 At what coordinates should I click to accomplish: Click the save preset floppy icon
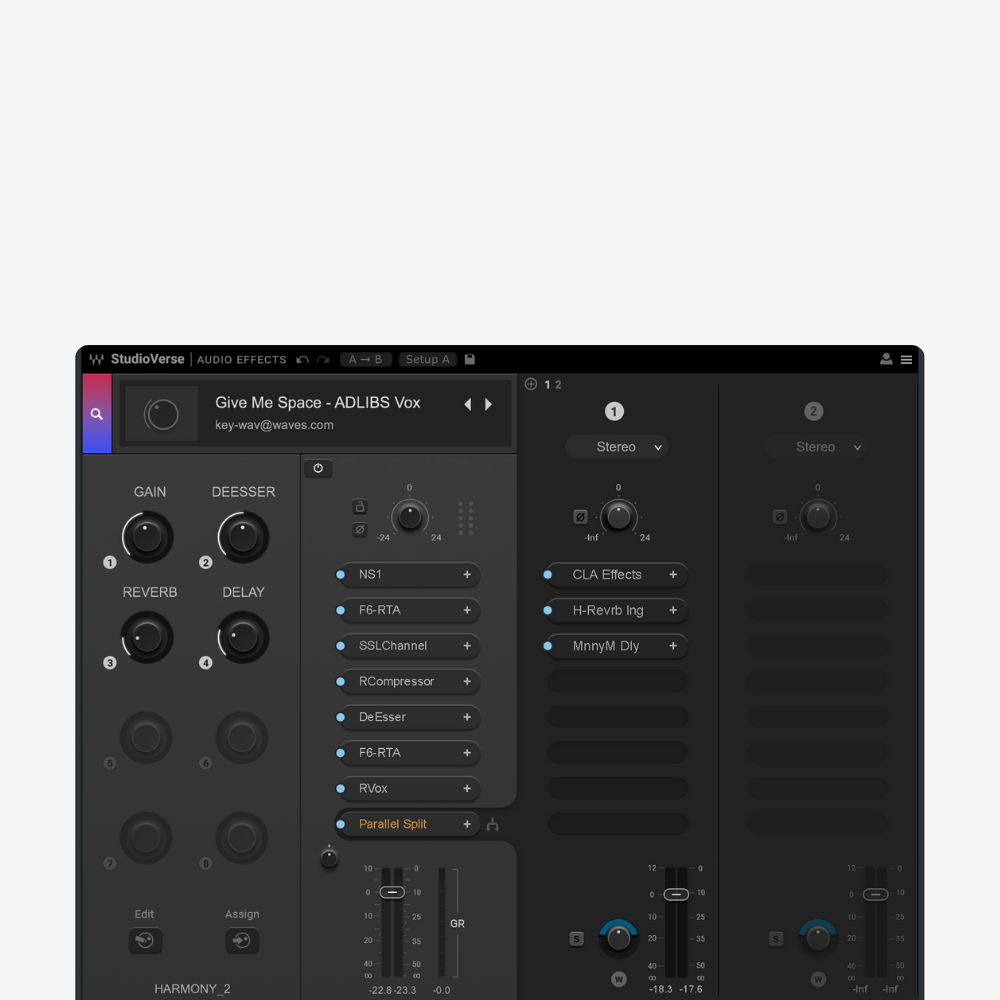click(470, 360)
